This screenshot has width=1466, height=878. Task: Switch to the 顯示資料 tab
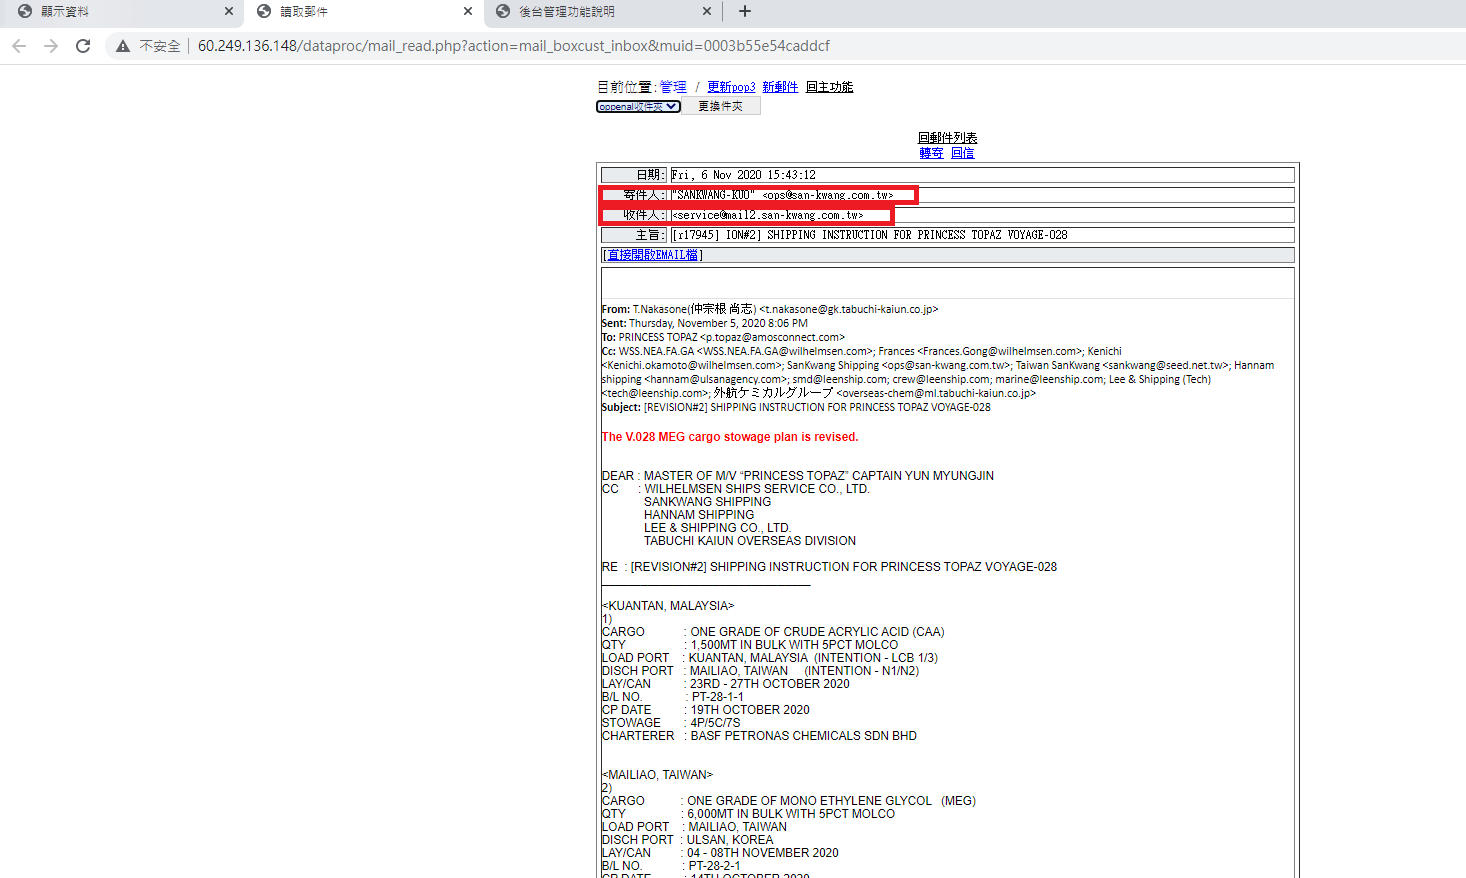[120, 11]
